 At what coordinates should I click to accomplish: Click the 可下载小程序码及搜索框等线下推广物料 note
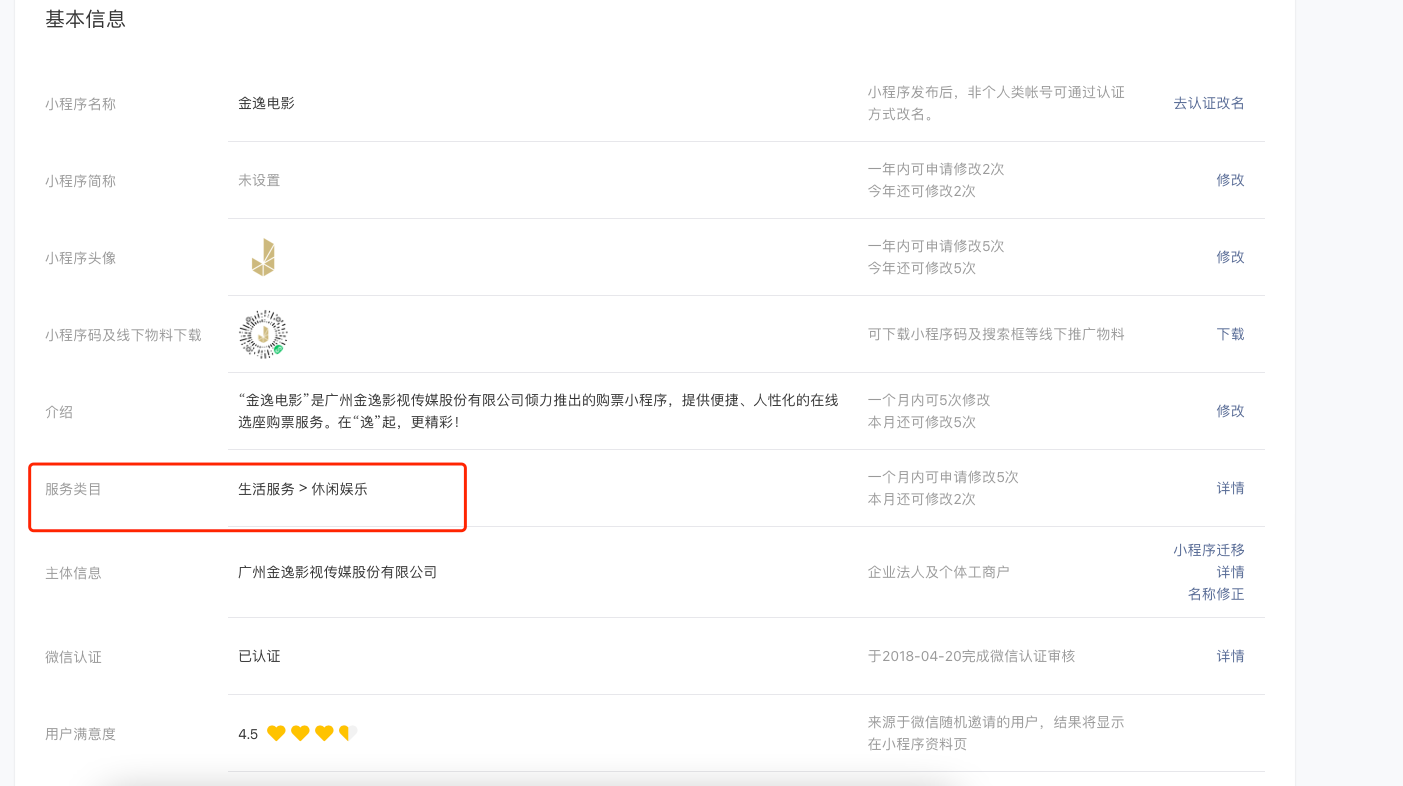coord(996,334)
